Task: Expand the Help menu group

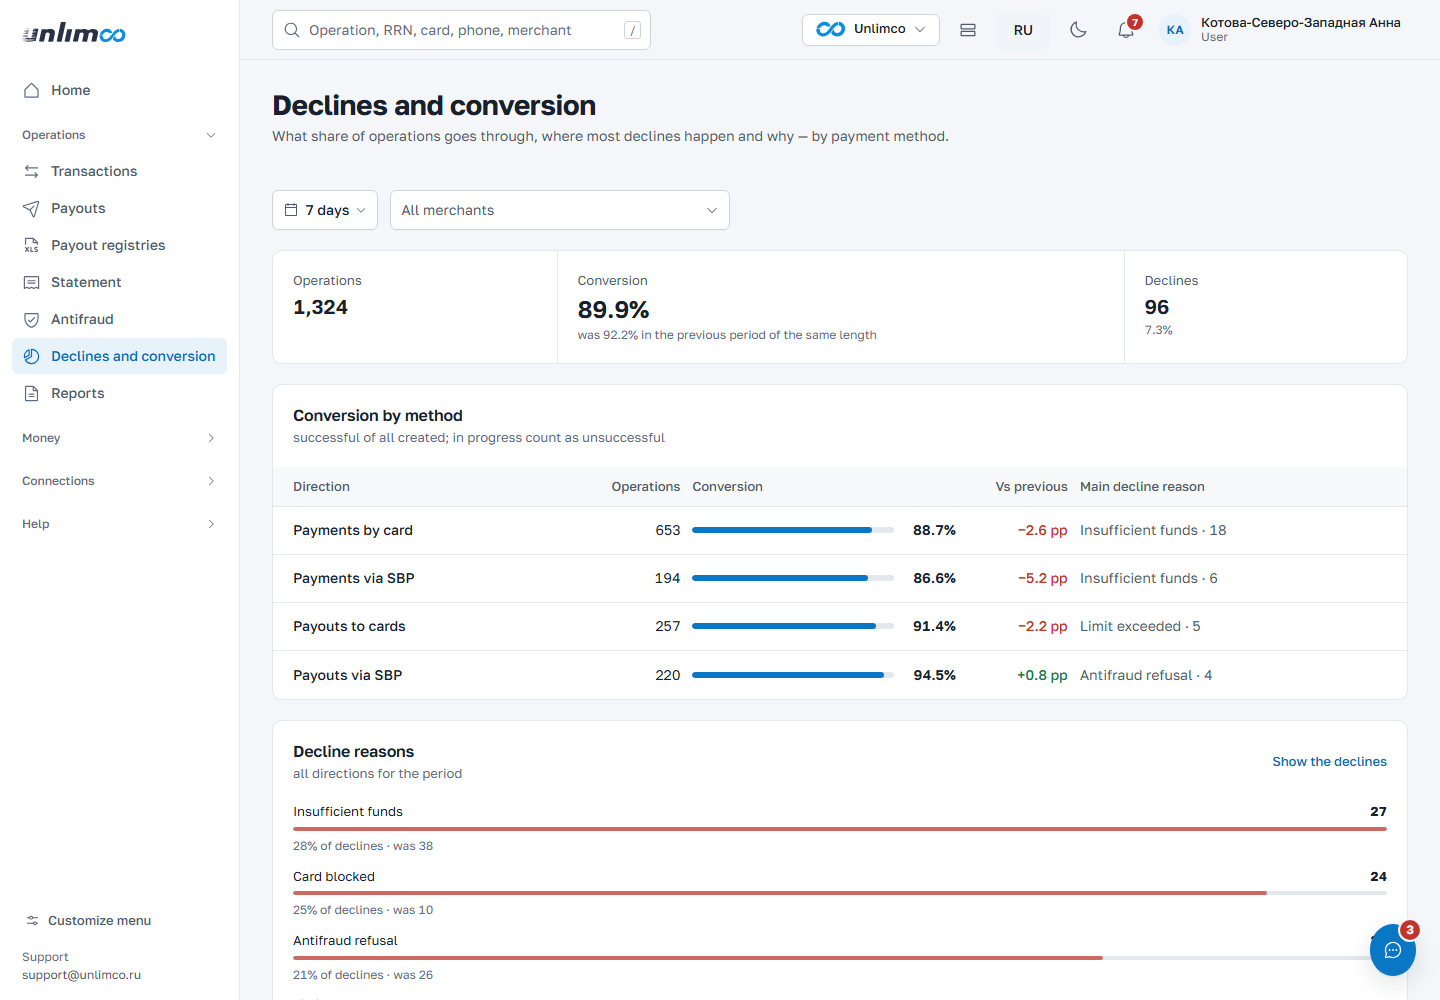Action: click(119, 524)
